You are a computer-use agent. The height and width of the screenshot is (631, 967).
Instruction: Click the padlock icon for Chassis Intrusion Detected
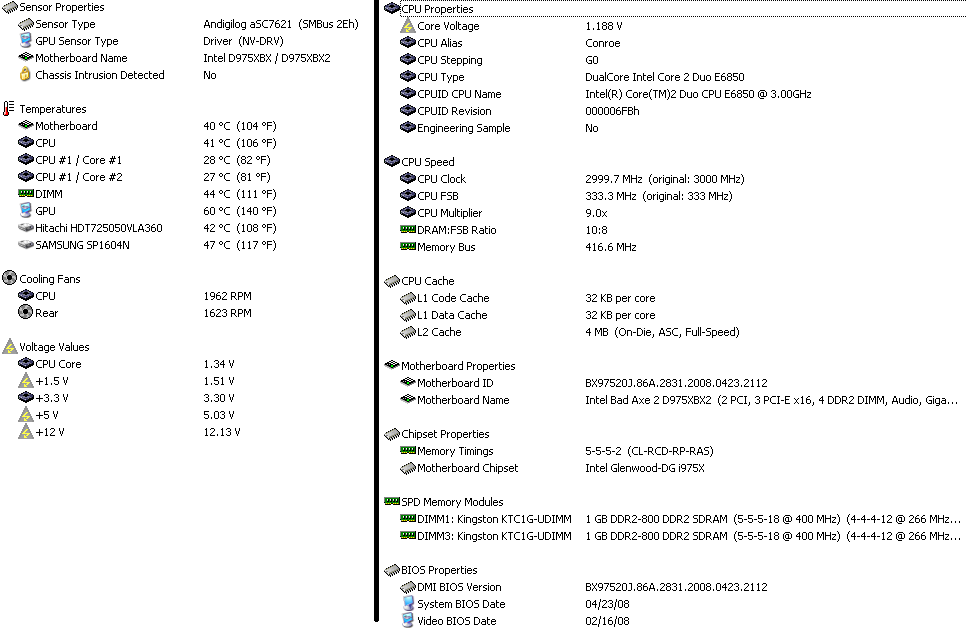tap(25, 75)
